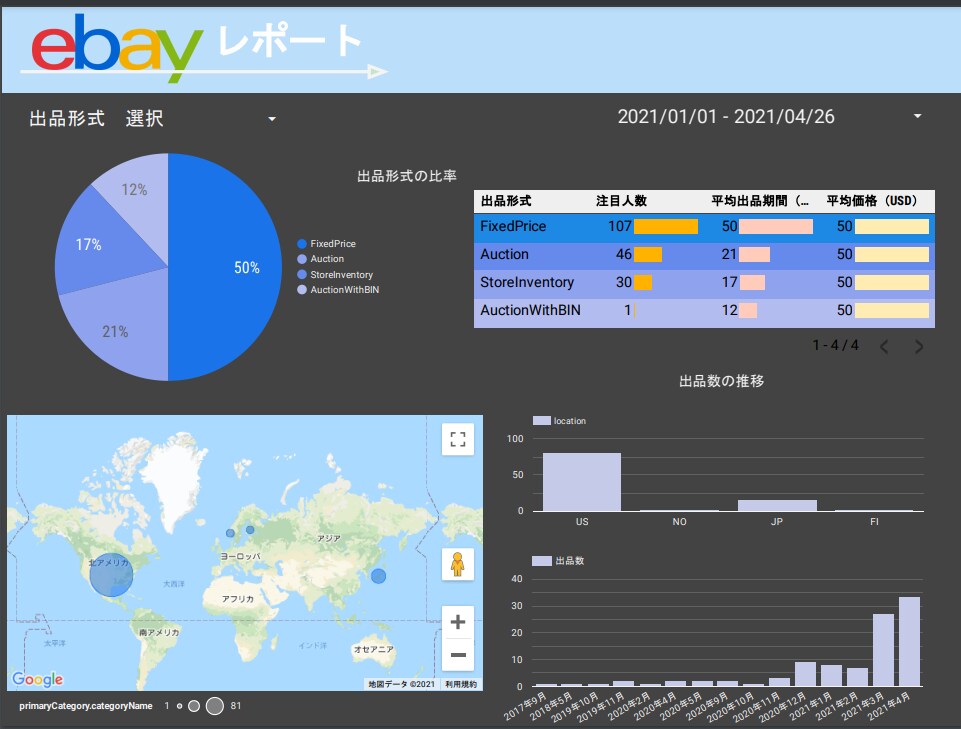Click the レポート header title
Image resolution: width=961 pixels, height=729 pixels.
[x=289, y=41]
